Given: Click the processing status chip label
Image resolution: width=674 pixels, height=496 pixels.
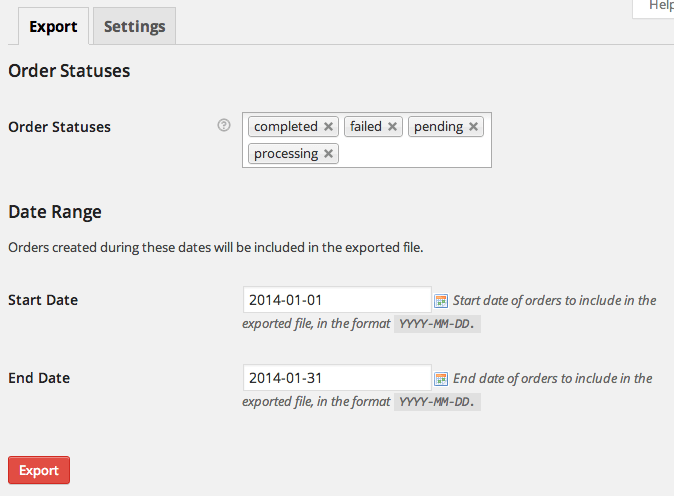Looking at the screenshot, I should click(x=286, y=154).
